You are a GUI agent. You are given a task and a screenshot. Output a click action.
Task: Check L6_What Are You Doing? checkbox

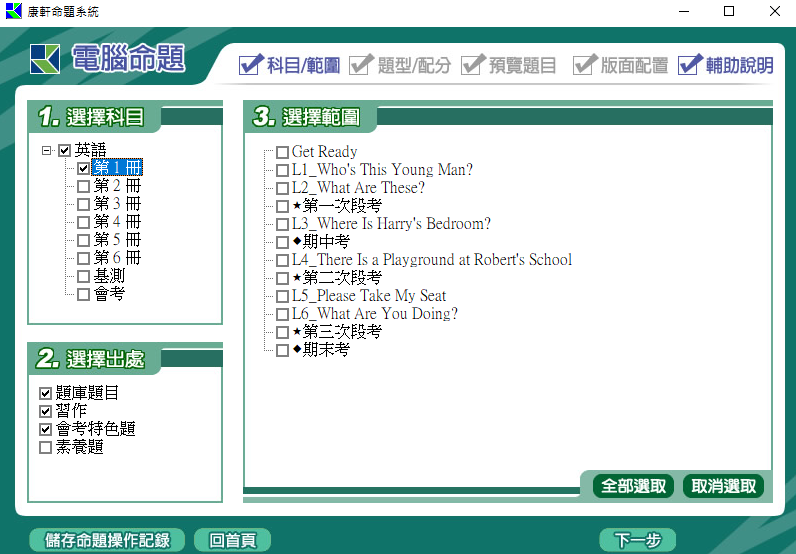[x=282, y=314]
